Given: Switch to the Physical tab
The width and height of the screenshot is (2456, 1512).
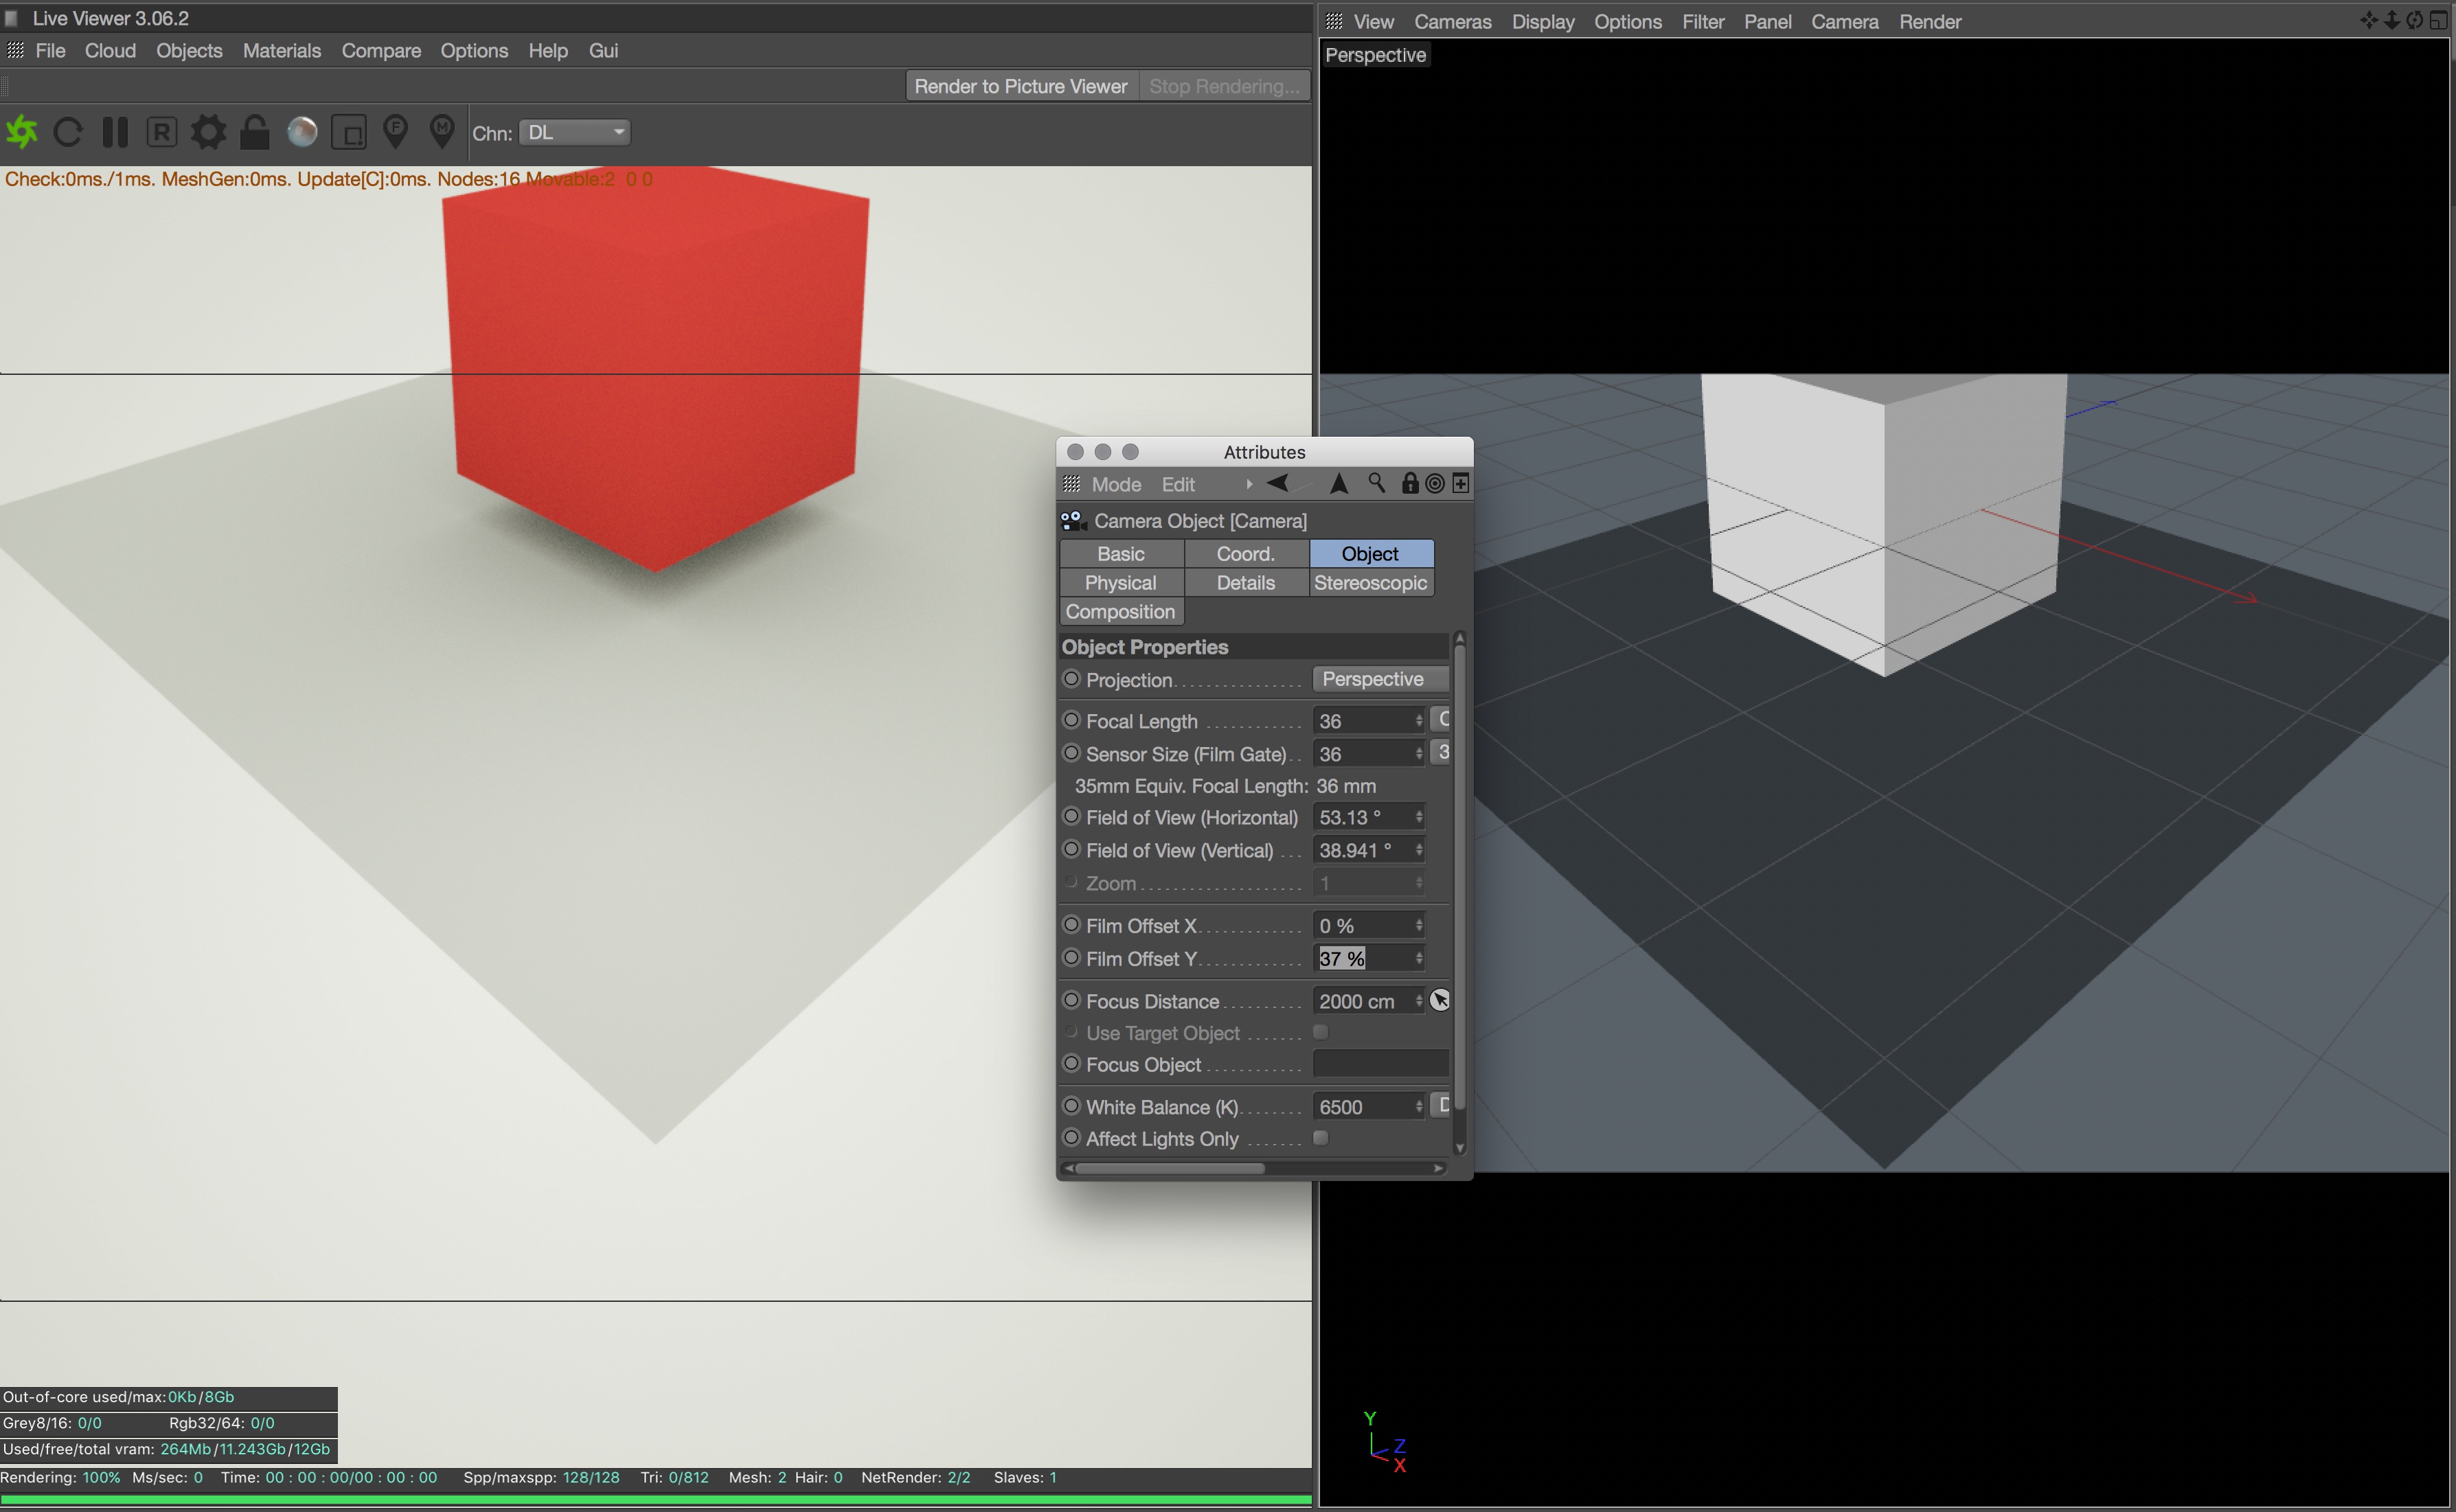Looking at the screenshot, I should click(1120, 583).
